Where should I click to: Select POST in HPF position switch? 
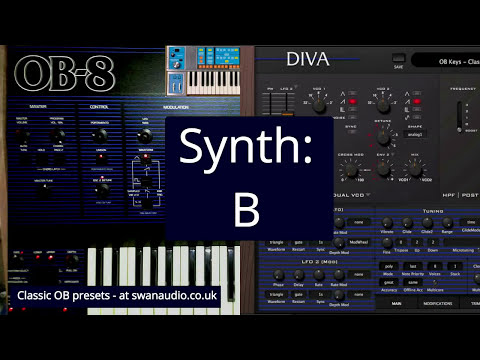(471, 195)
